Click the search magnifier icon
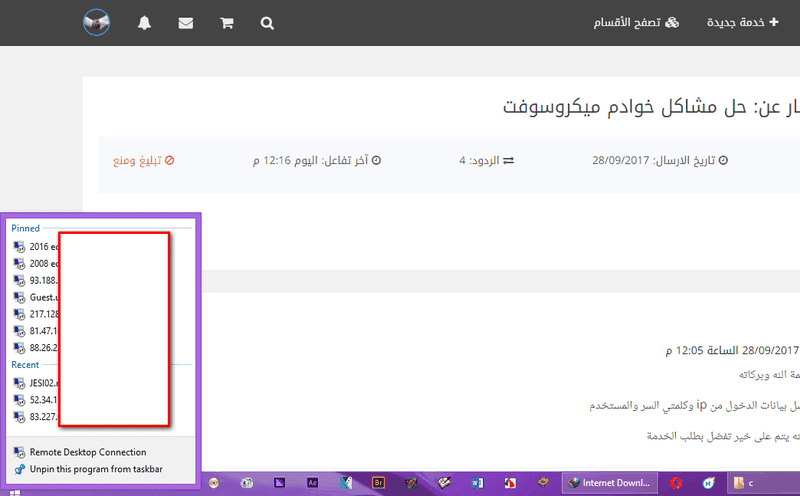Screen dimensions: 800x496 [x=267, y=23]
